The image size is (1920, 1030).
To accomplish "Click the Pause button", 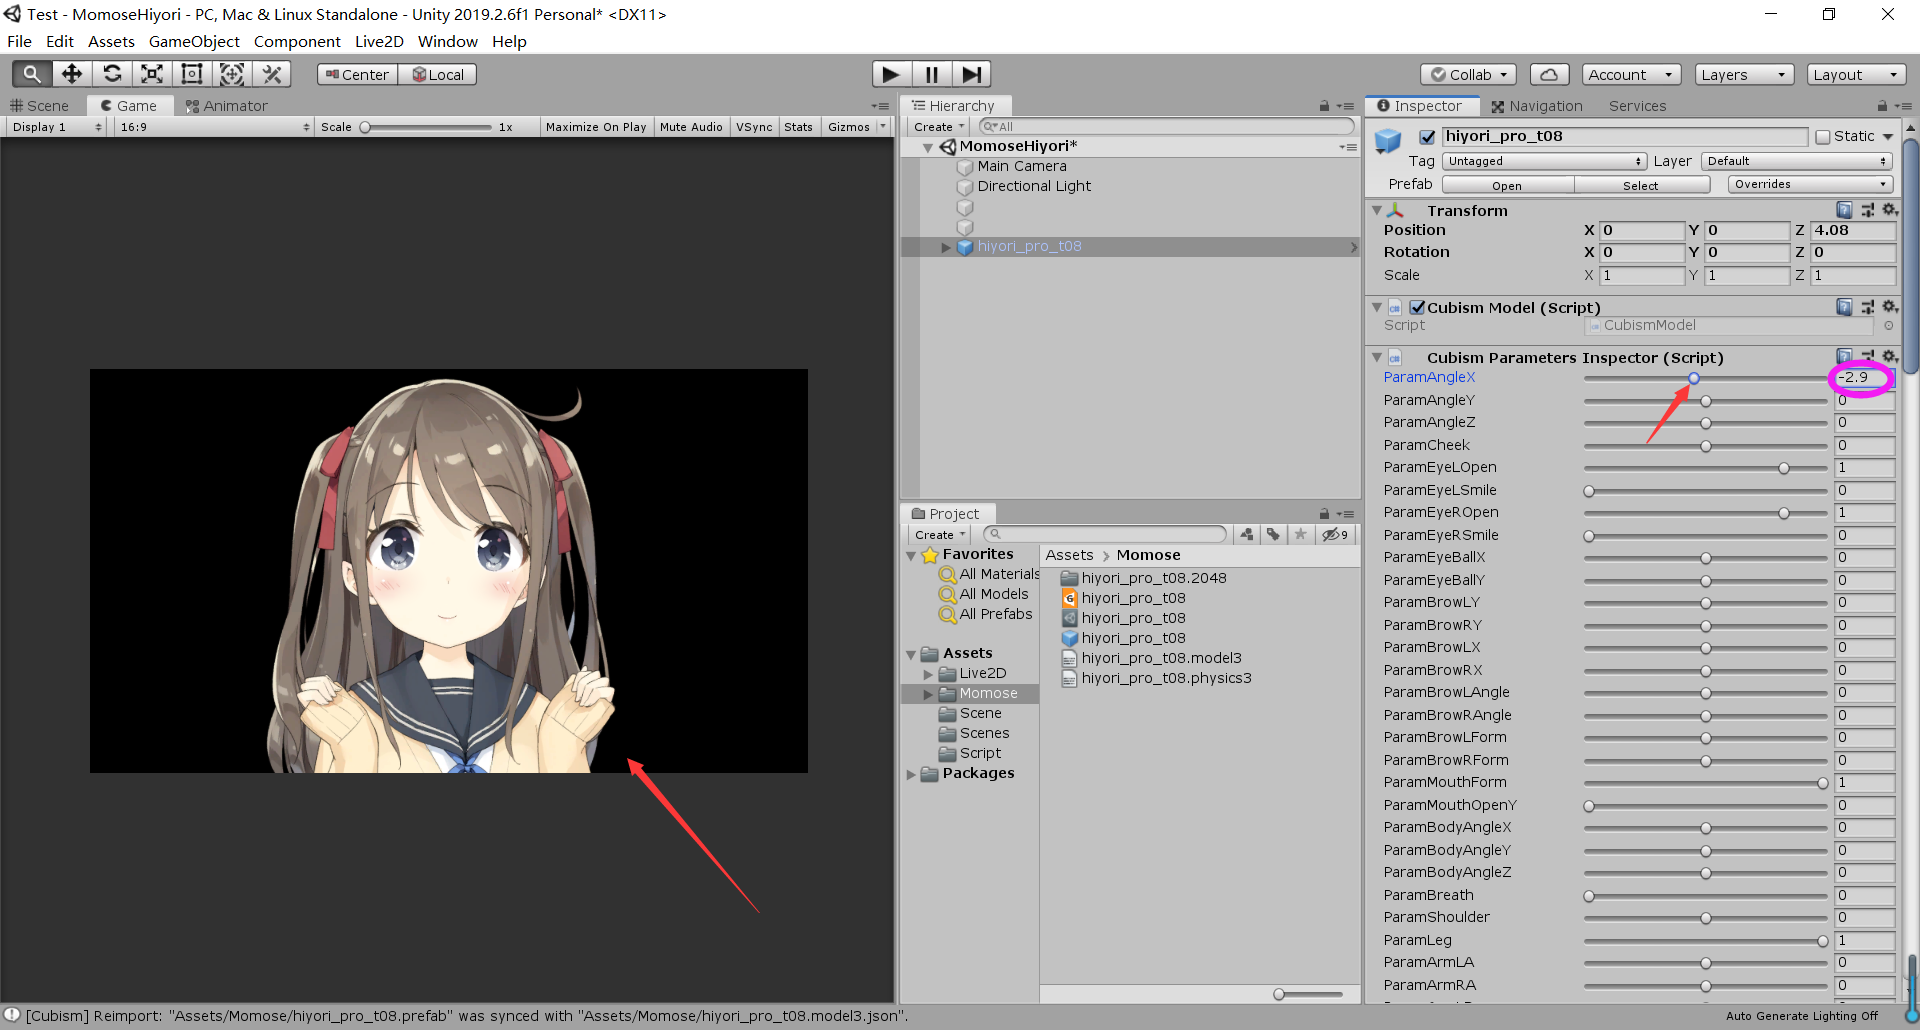I will (x=931, y=74).
